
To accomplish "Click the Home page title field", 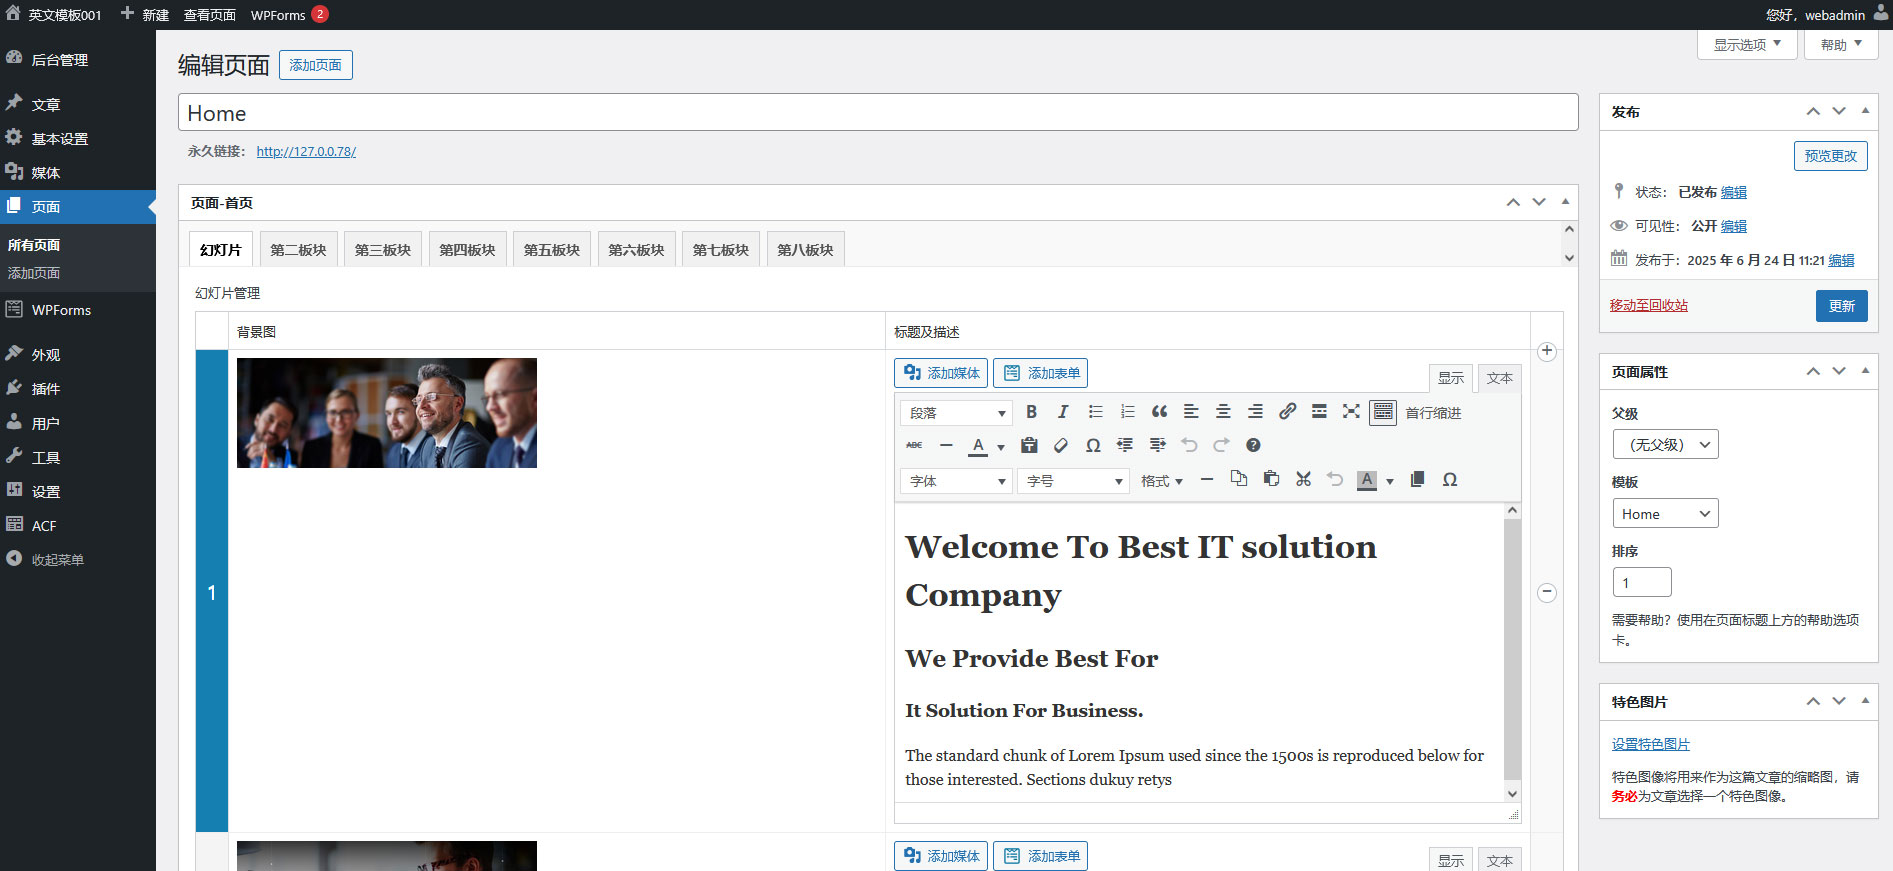I will [877, 113].
